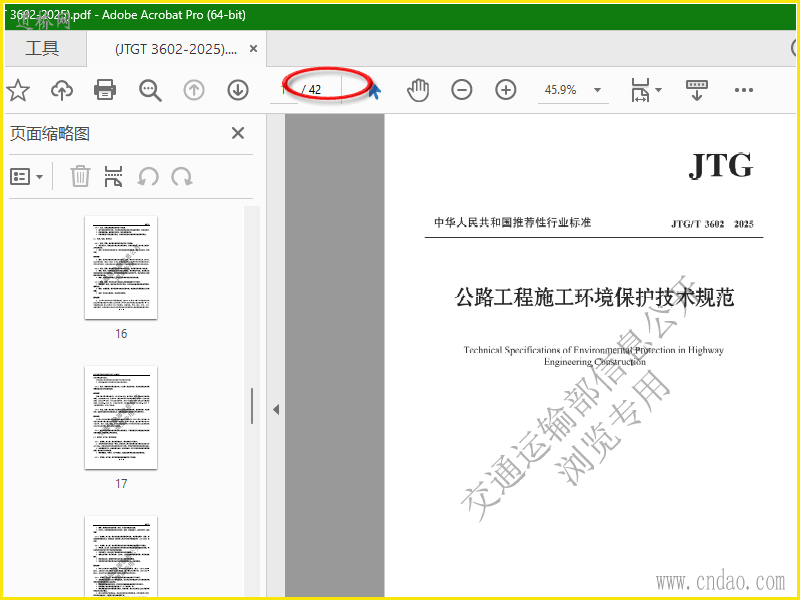Click the current page number field
This screenshot has height=600, width=800.
coord(284,90)
